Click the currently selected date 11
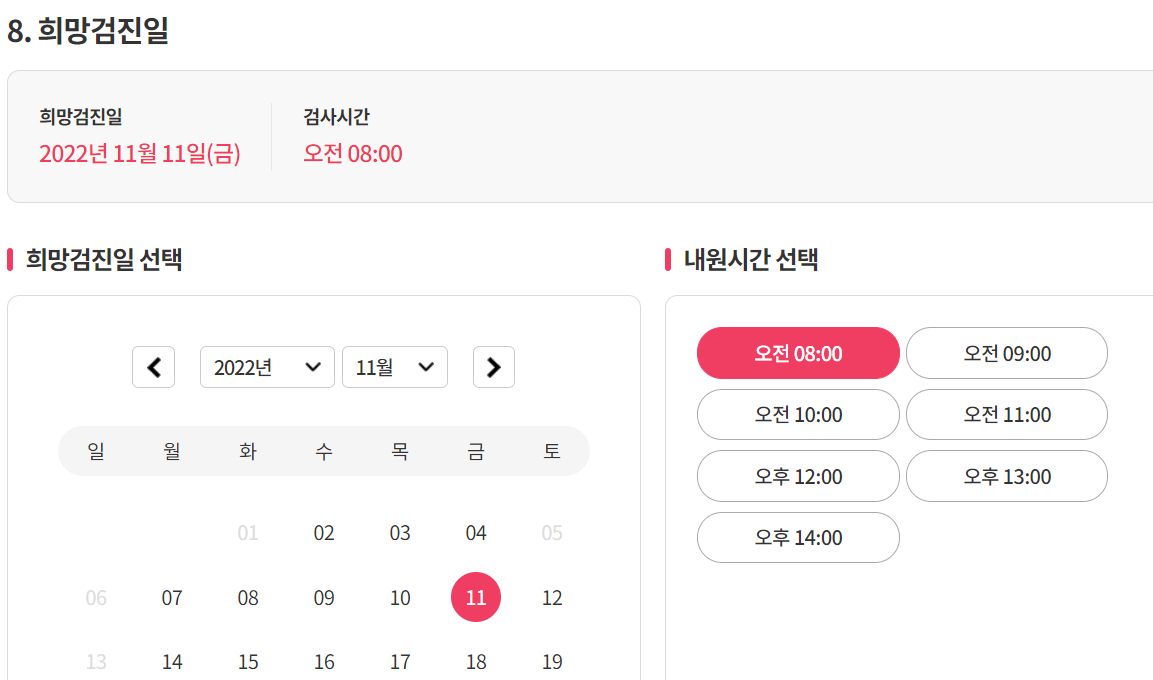The image size is (1153, 680). (476, 597)
